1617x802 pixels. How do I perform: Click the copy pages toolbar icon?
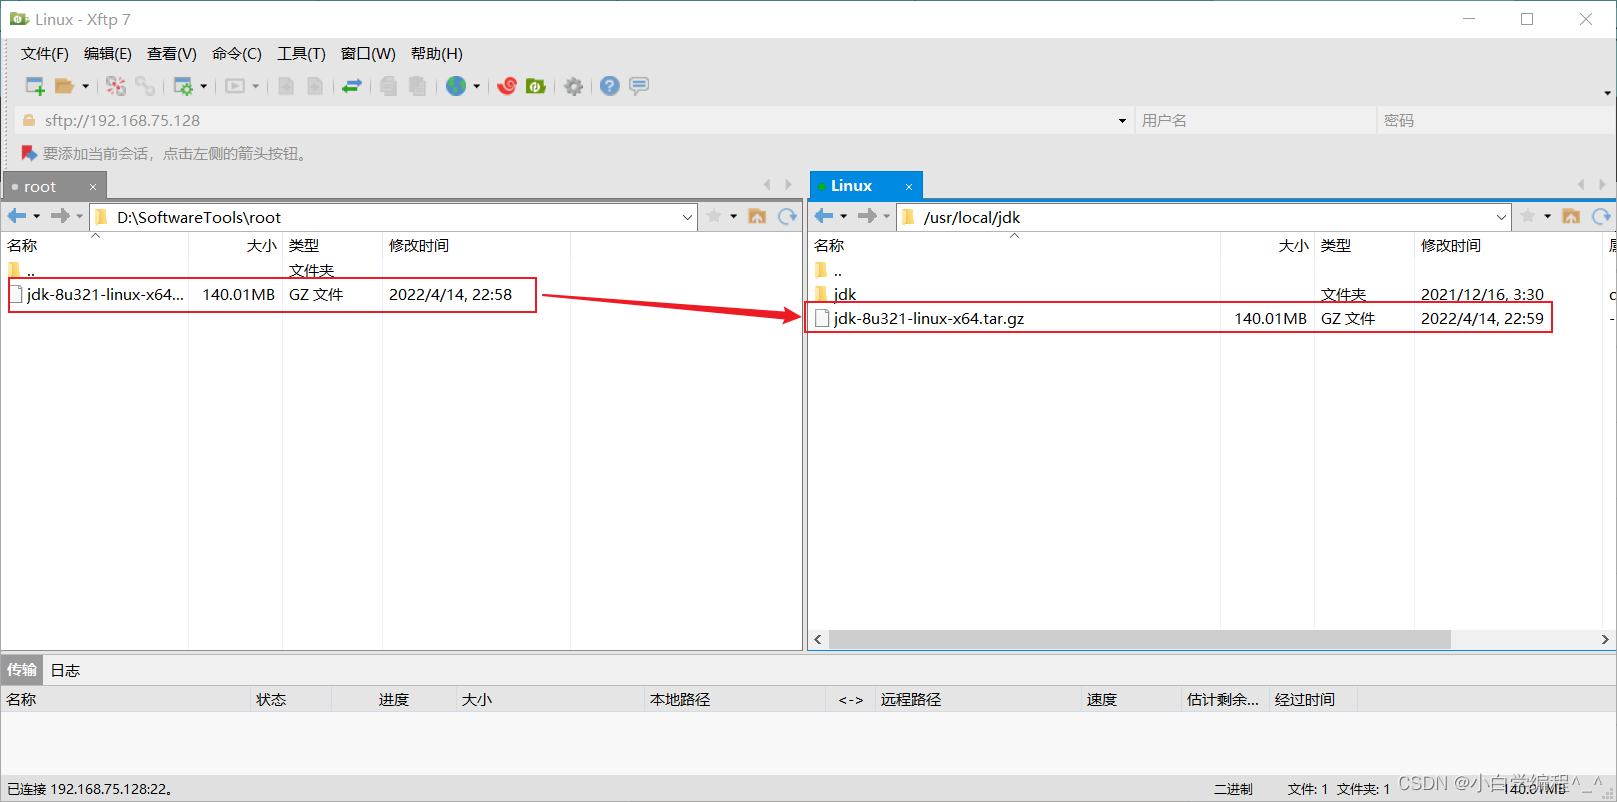(389, 86)
